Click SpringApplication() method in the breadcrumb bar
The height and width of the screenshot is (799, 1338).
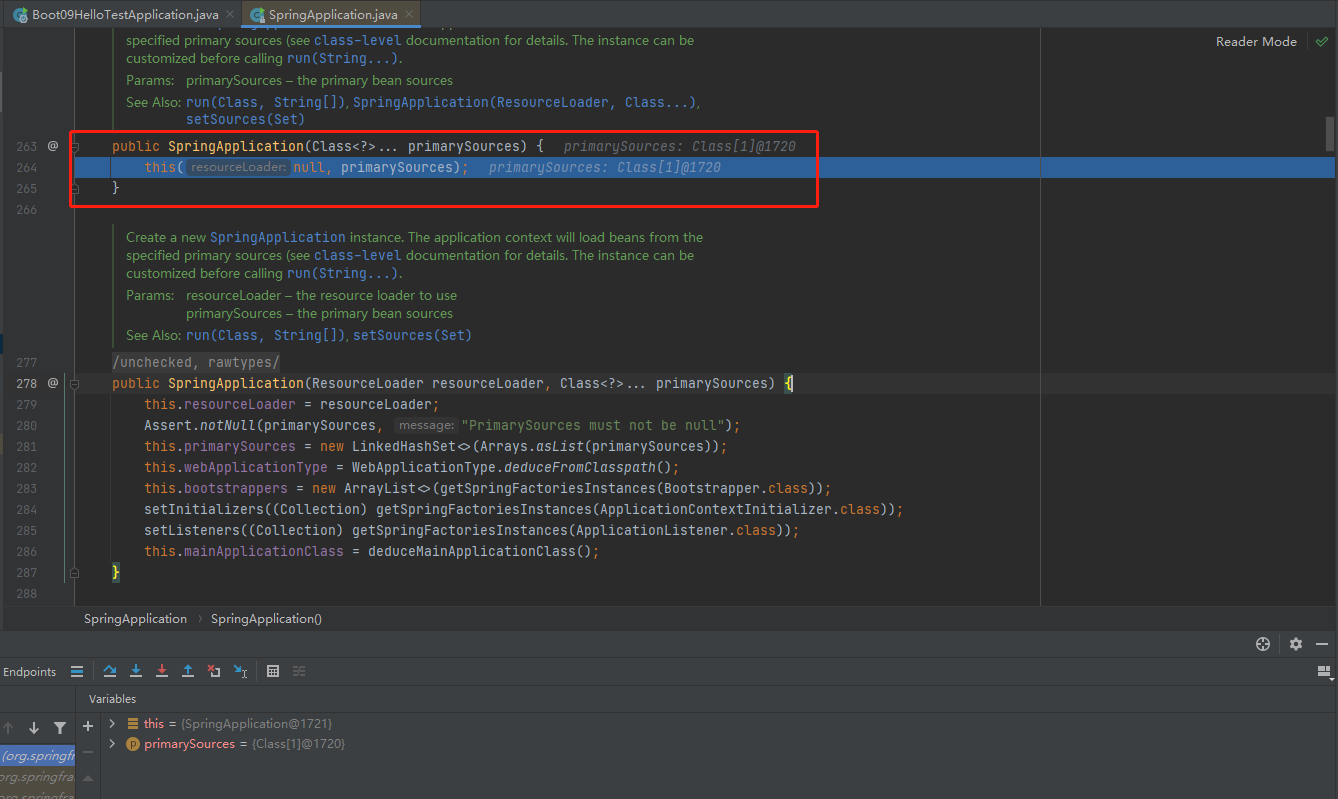pos(266,619)
